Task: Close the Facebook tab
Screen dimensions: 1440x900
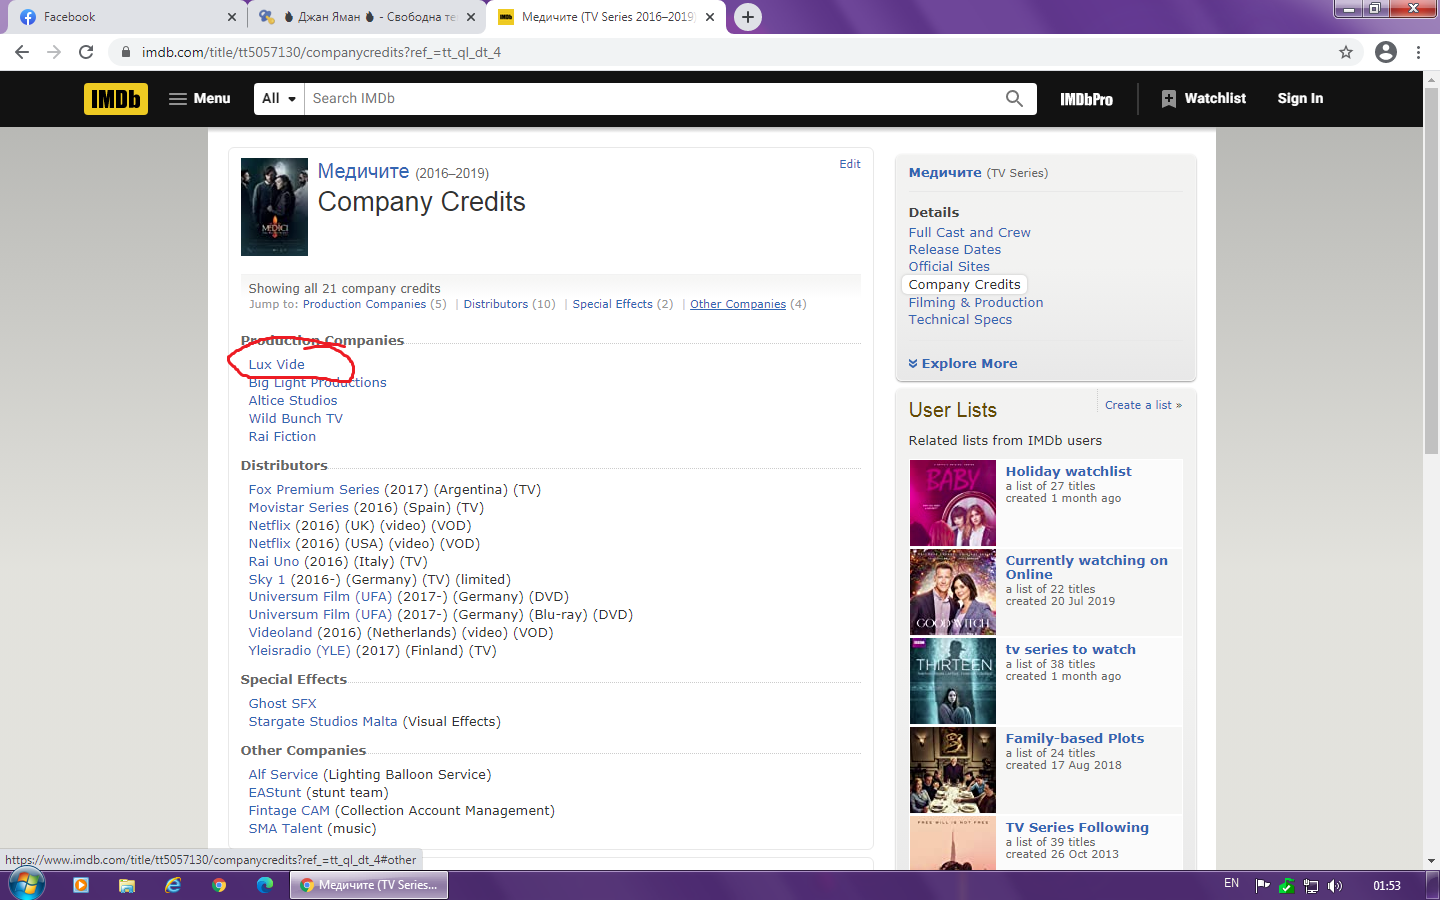Action: click(232, 17)
